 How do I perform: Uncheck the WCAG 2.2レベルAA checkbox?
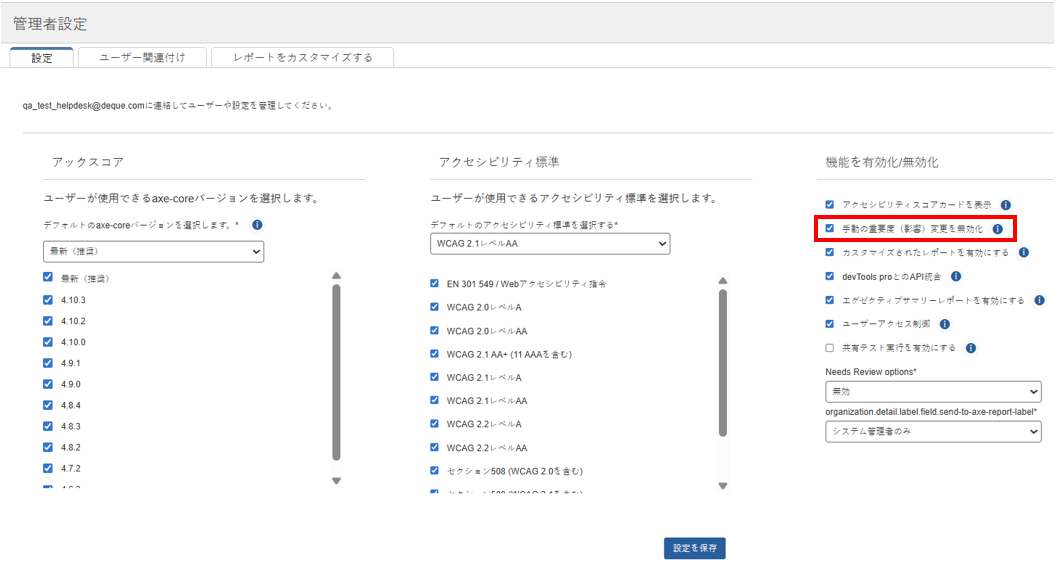434,448
